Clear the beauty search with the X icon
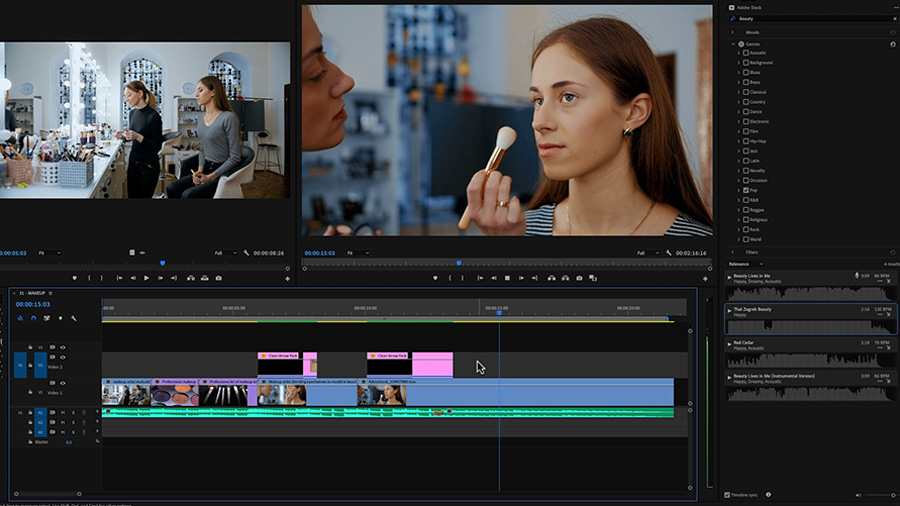900x506 pixels. [x=893, y=19]
